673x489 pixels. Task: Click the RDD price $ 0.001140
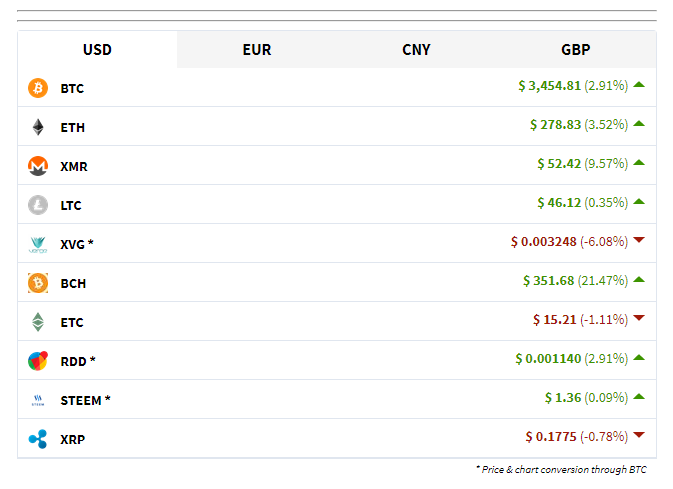tap(548, 359)
